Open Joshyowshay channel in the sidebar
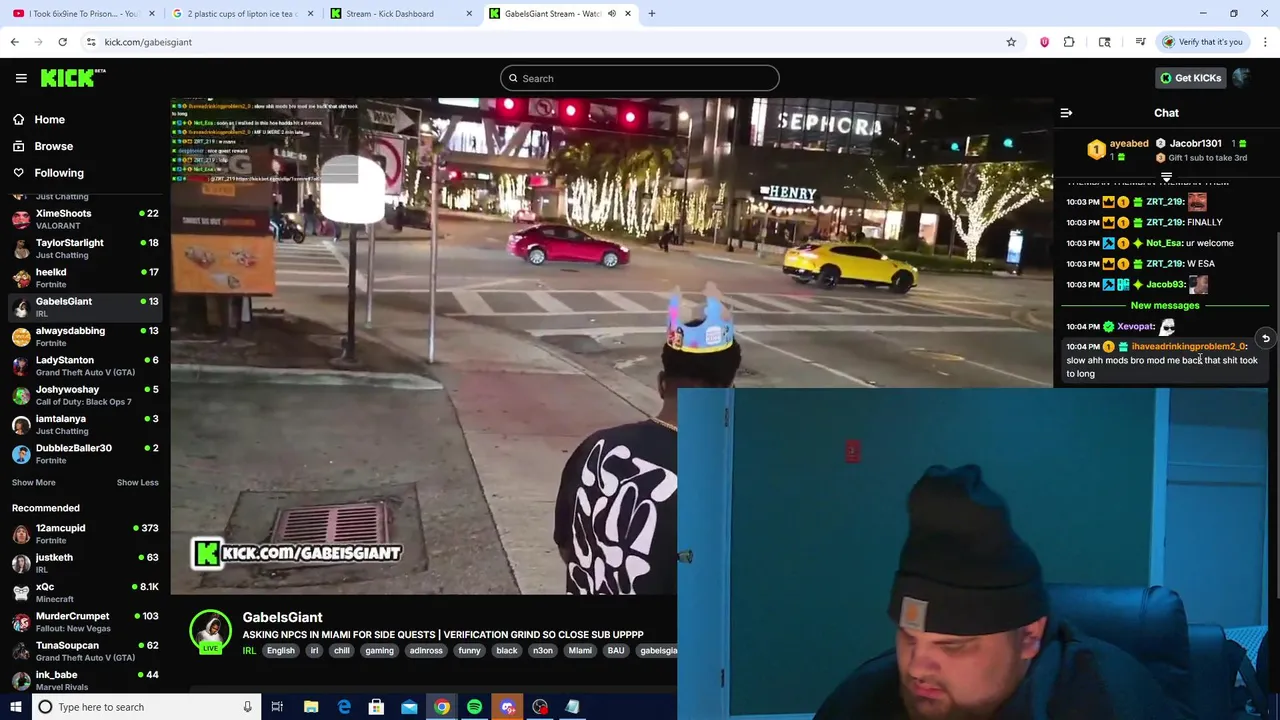 85,395
